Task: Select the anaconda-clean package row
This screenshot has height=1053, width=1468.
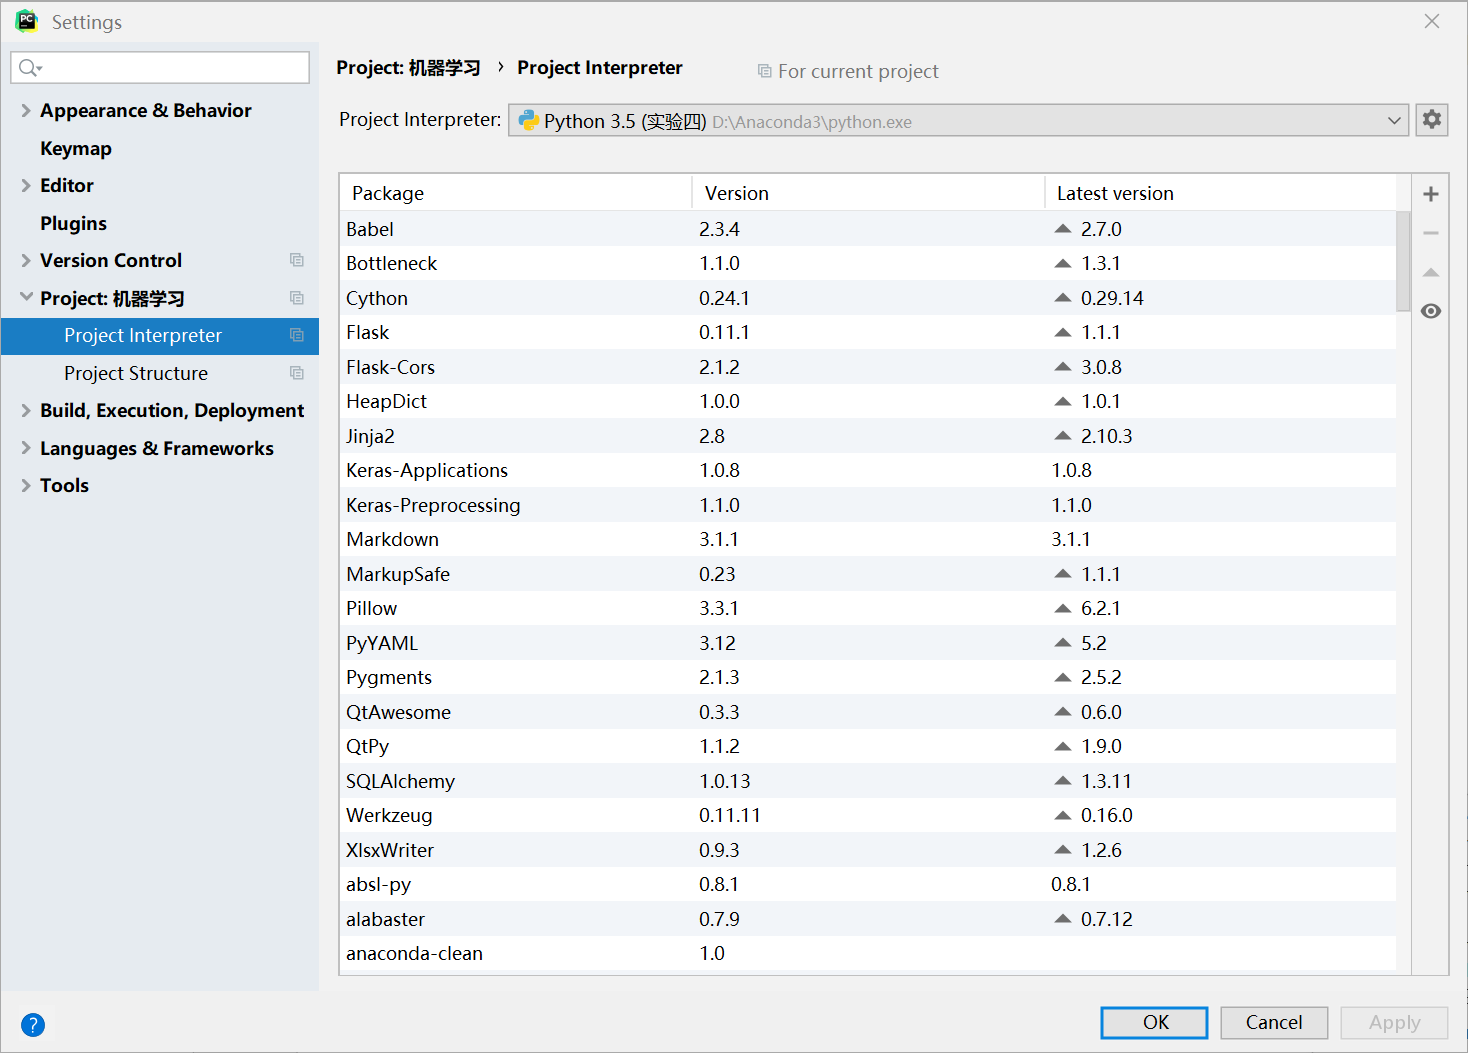Action: 868,953
